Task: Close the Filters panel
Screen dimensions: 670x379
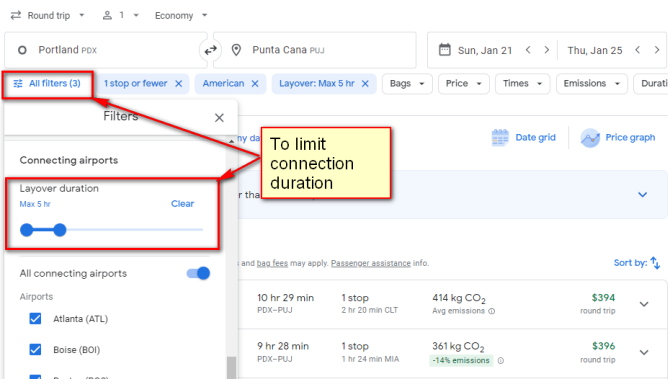Action: point(219,118)
